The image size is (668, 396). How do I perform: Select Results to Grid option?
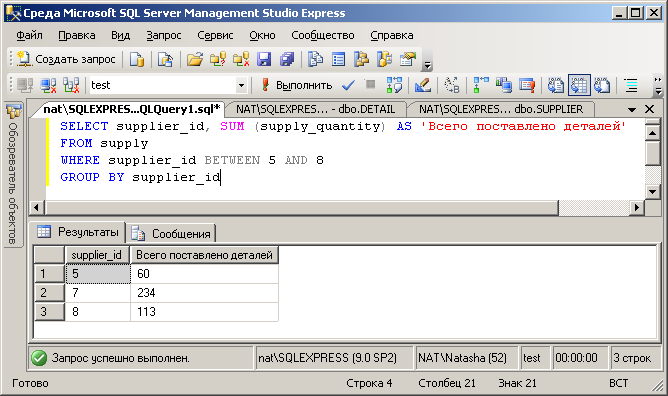579,85
